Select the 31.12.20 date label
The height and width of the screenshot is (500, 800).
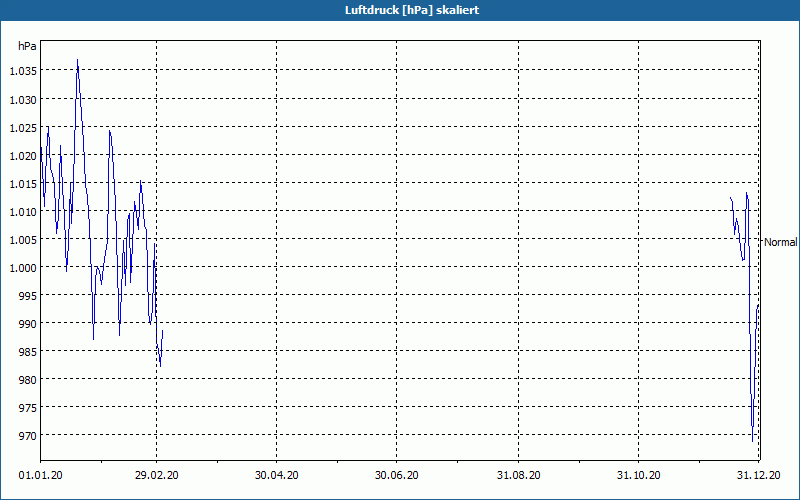pyautogui.click(x=758, y=475)
